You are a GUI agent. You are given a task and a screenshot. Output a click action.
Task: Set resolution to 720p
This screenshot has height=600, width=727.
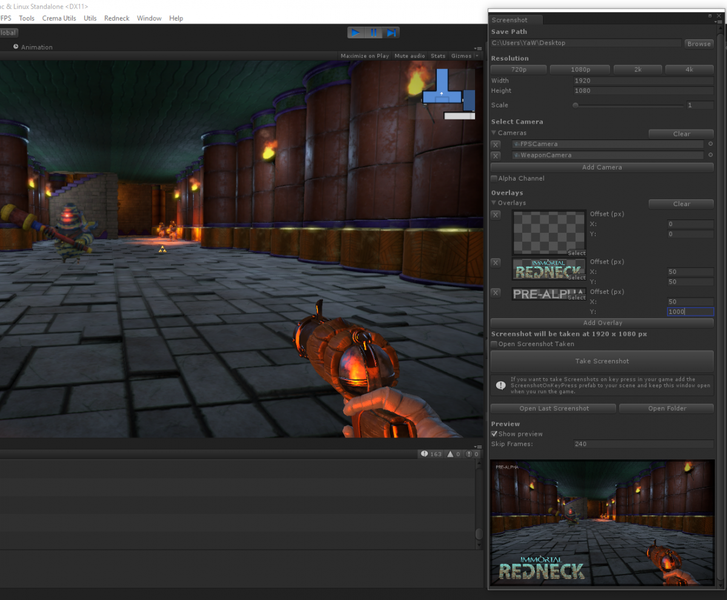[518, 69]
